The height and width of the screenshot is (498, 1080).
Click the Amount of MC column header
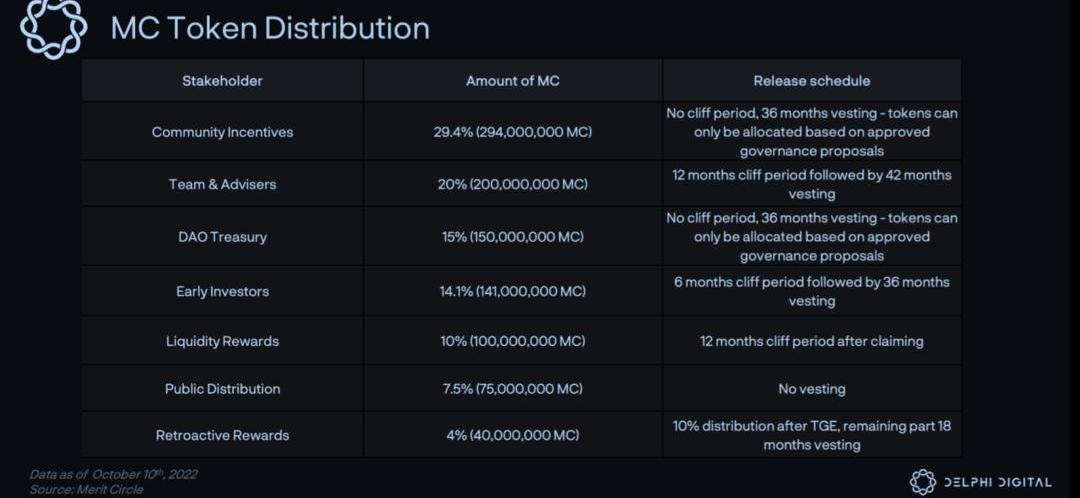(x=513, y=81)
